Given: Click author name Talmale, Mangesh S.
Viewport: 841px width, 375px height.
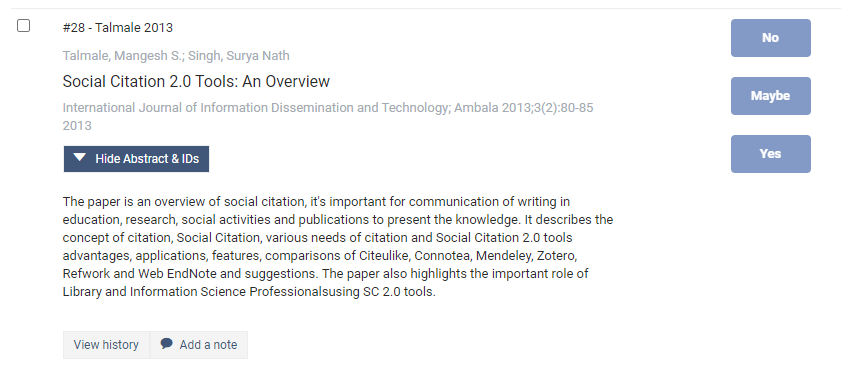Looking at the screenshot, I should [122, 56].
